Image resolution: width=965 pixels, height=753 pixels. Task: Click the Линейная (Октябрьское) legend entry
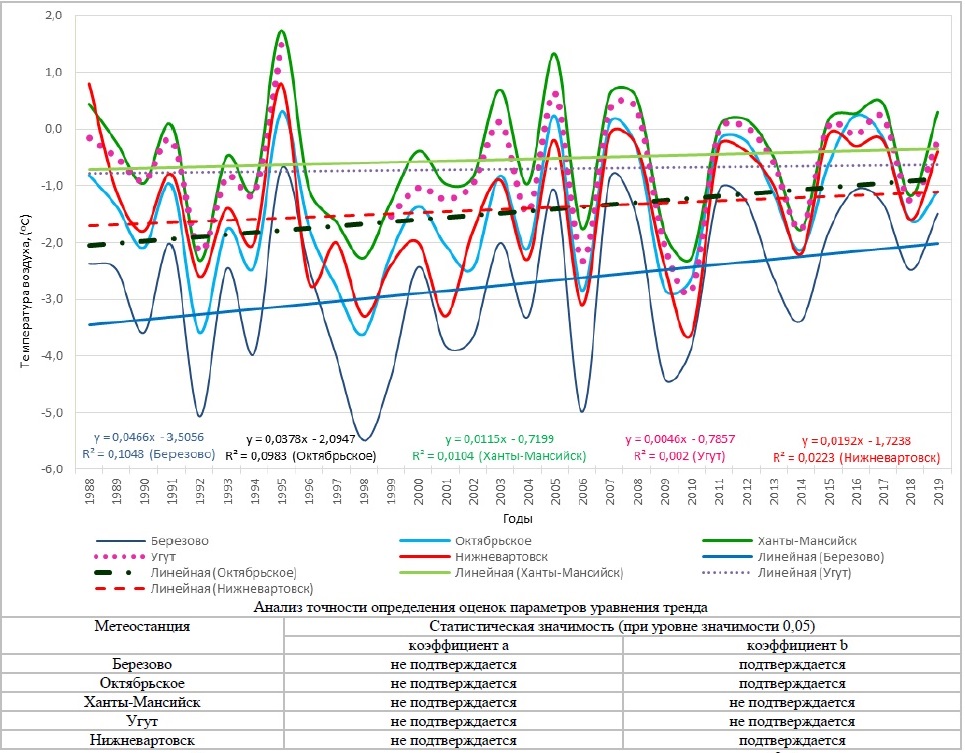[x=222, y=573]
